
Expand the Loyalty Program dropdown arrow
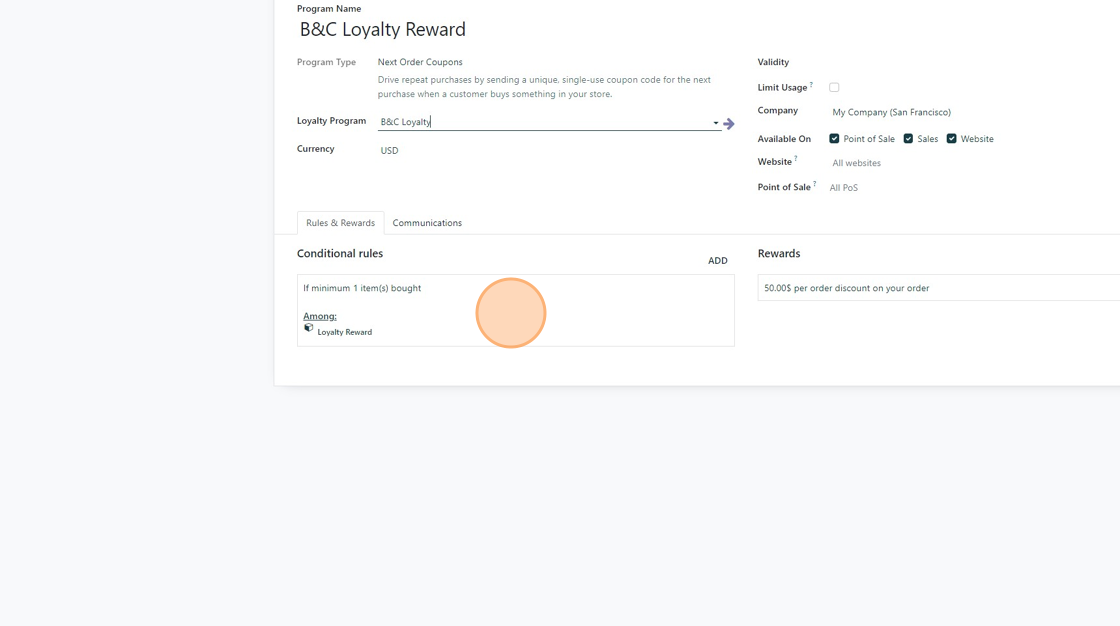point(715,123)
